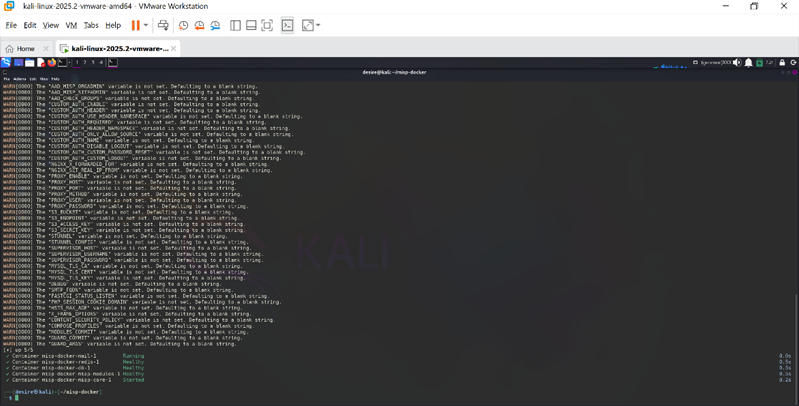Launch terminal emulator from Kali panel
The height and width of the screenshot is (406, 799).
point(62,62)
